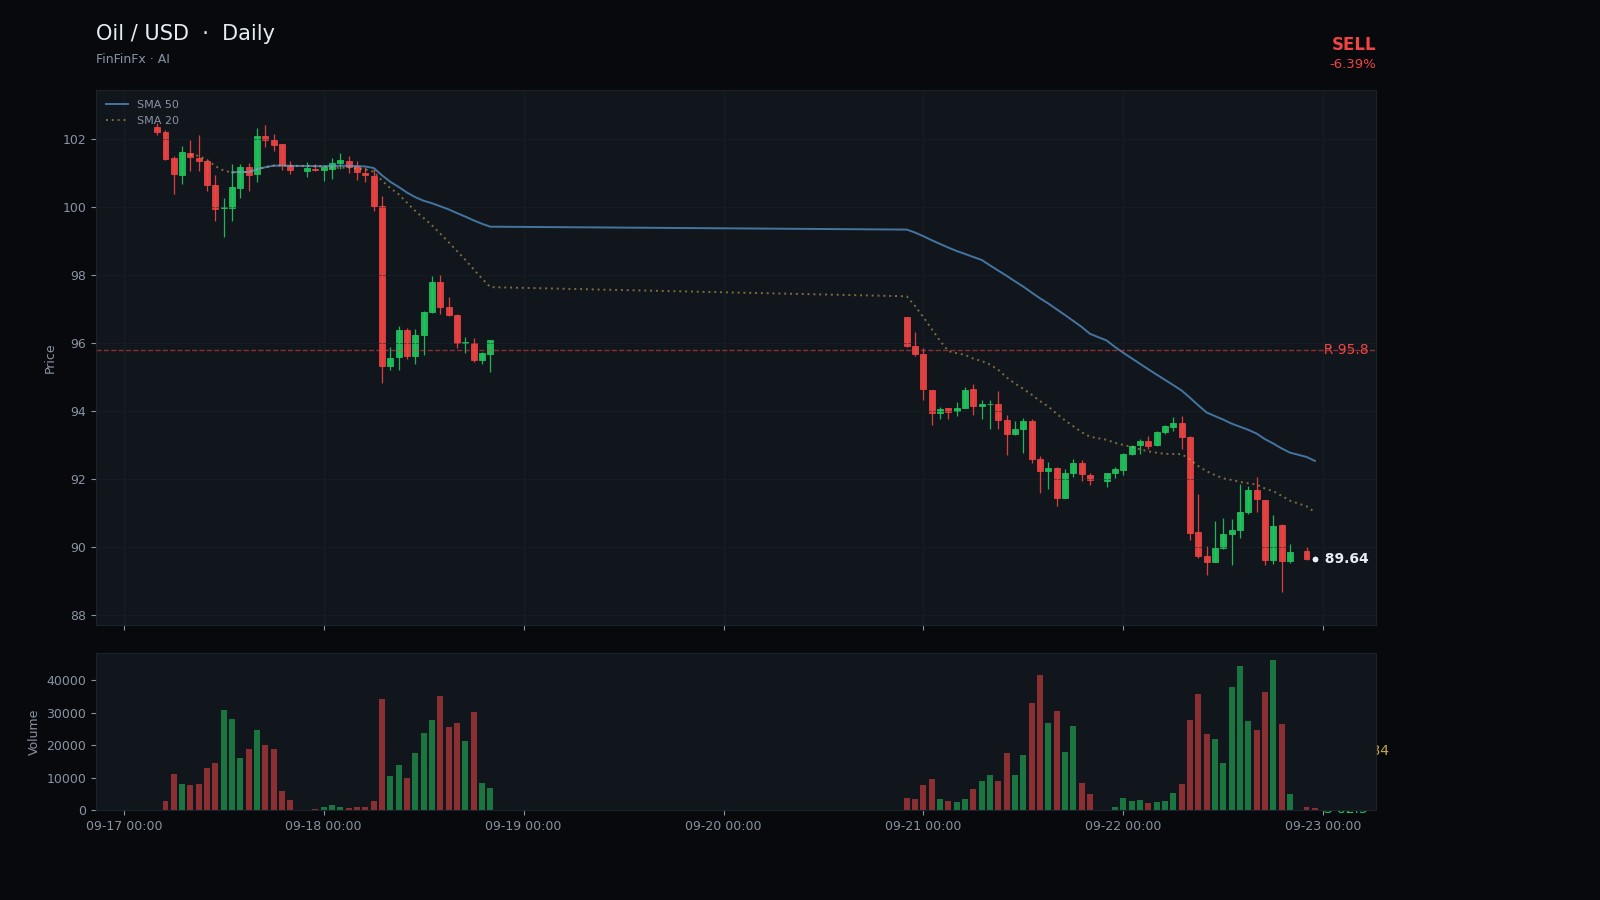Click the 102 price axis tick
1600x900 pixels.
click(75, 139)
